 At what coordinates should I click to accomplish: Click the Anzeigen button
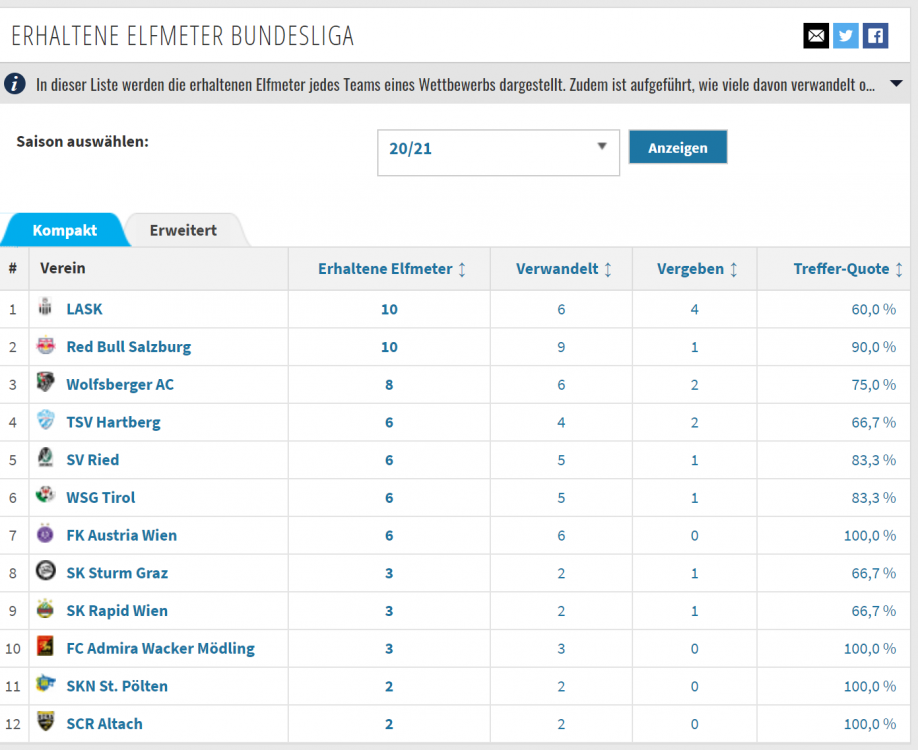pos(678,148)
